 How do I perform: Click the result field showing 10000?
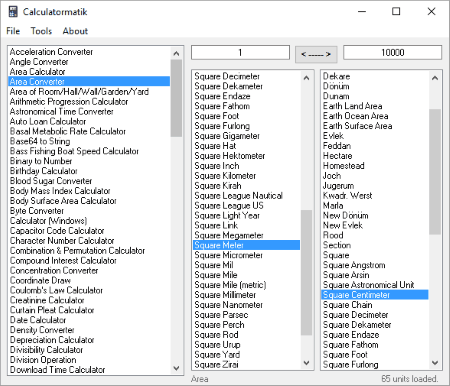[393, 52]
